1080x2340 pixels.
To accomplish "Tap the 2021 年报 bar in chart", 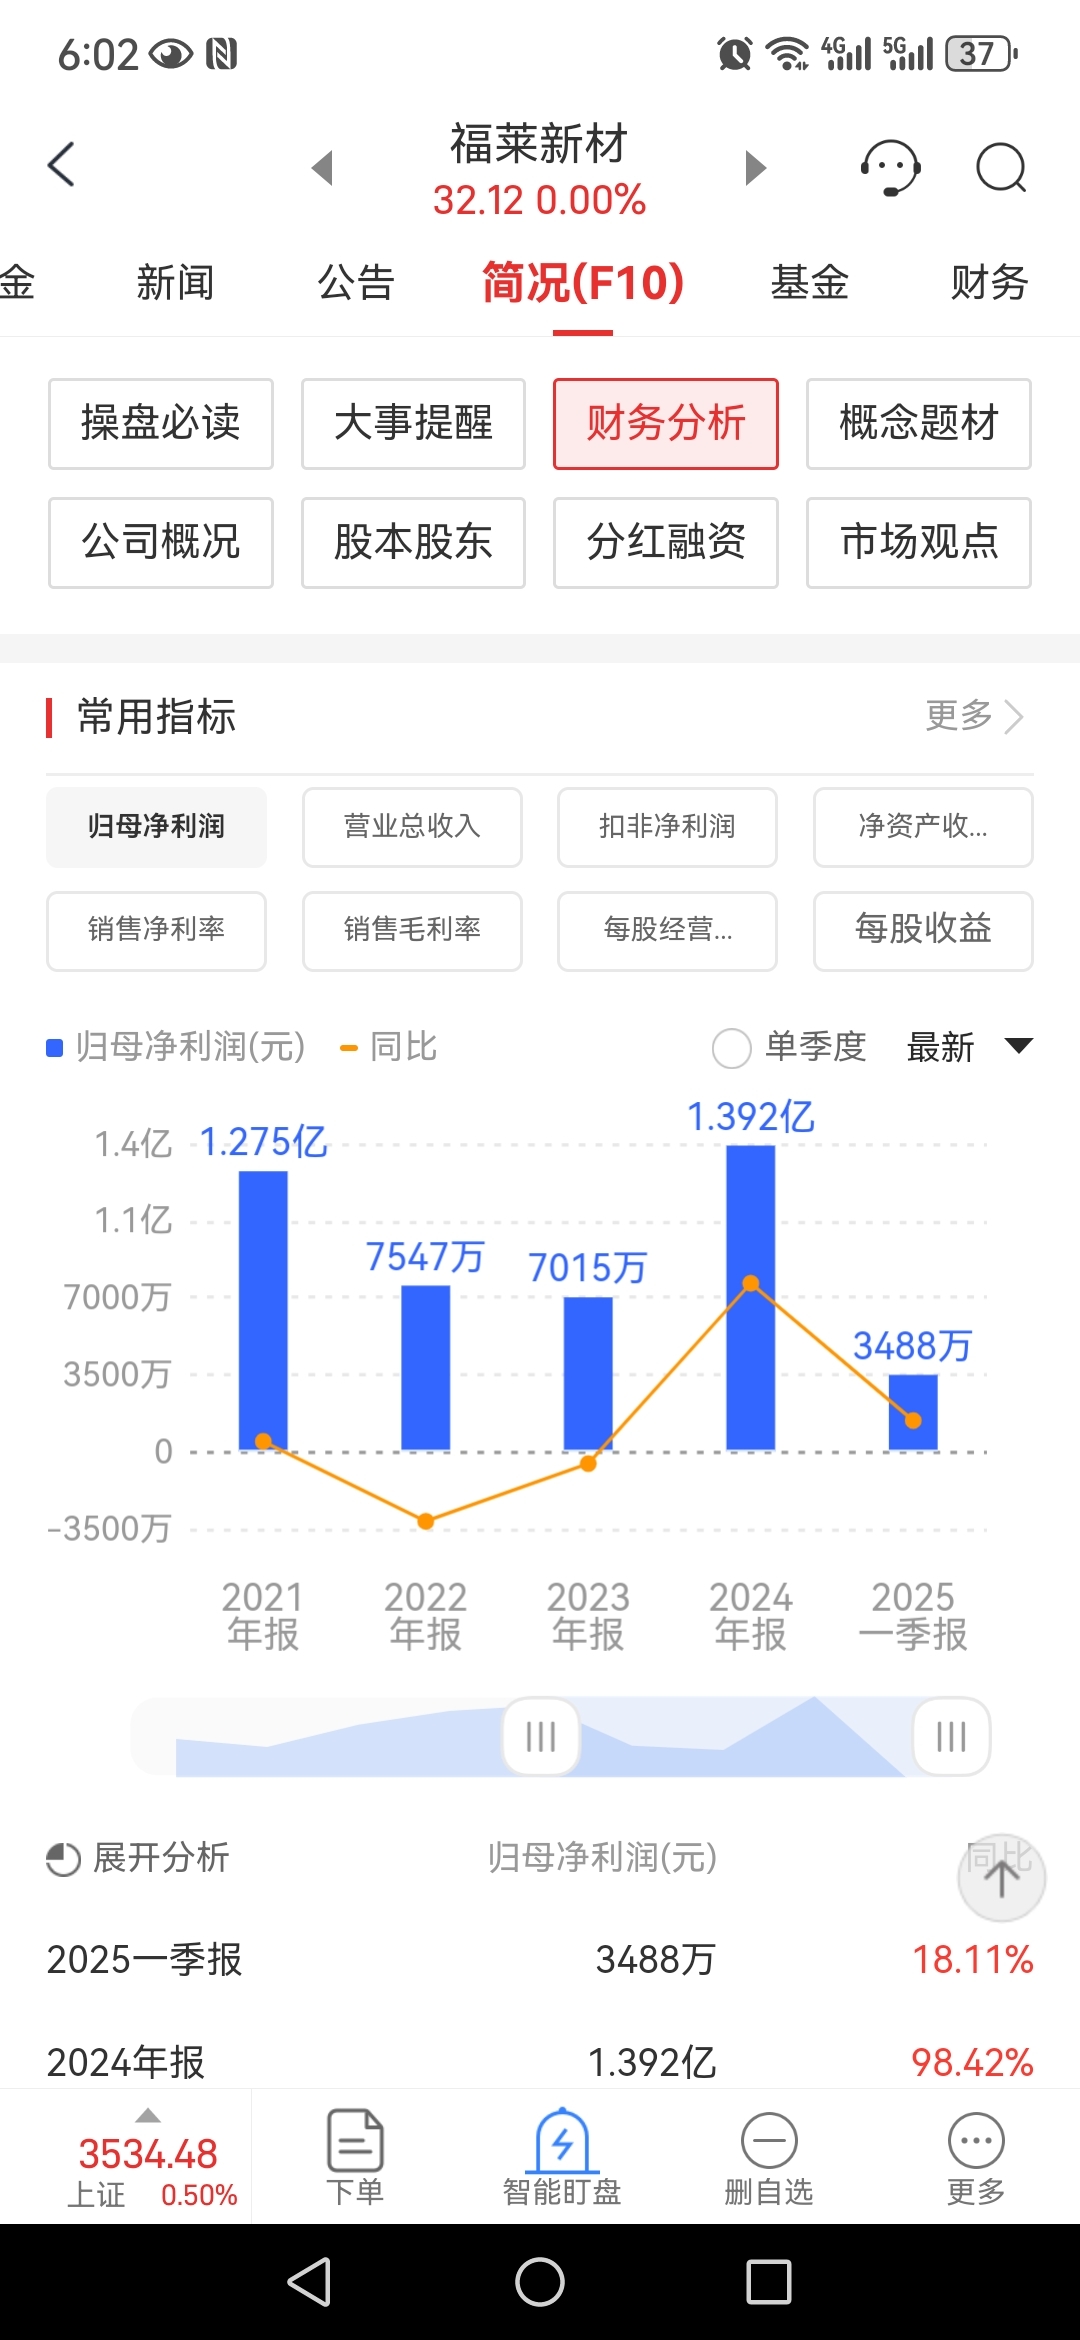I will point(263,1310).
